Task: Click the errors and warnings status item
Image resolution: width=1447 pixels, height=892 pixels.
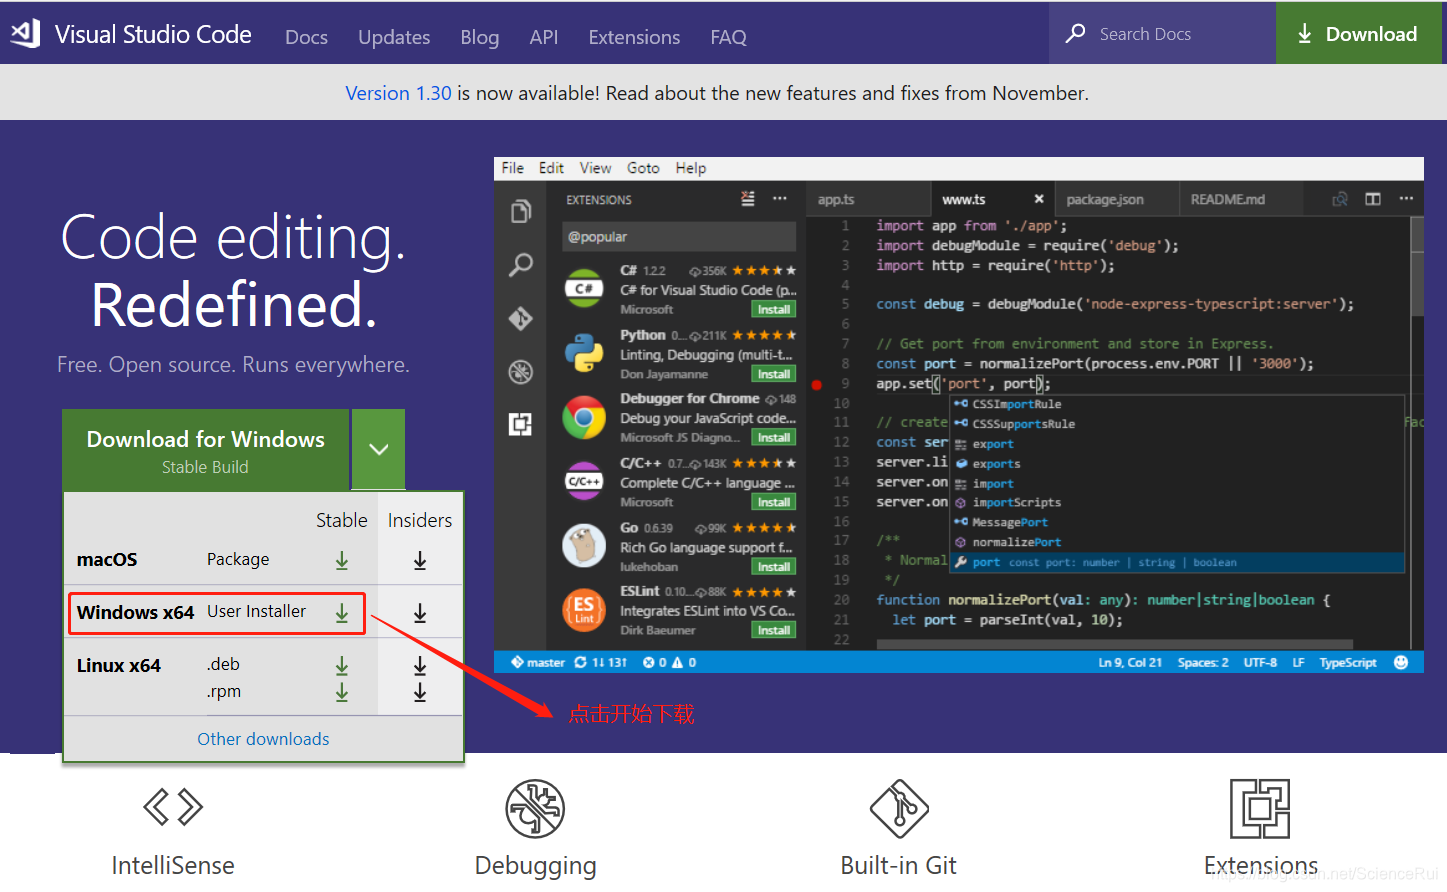Action: point(670,662)
